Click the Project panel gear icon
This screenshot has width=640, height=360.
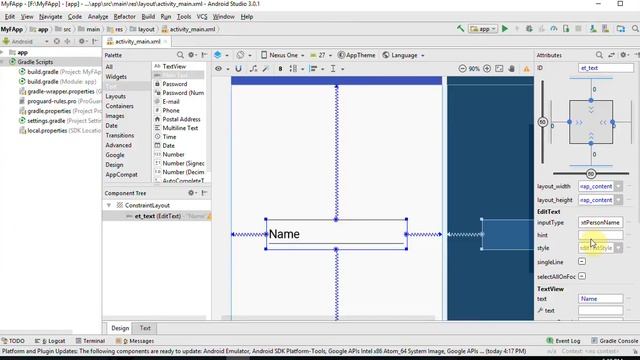(x=82, y=41)
